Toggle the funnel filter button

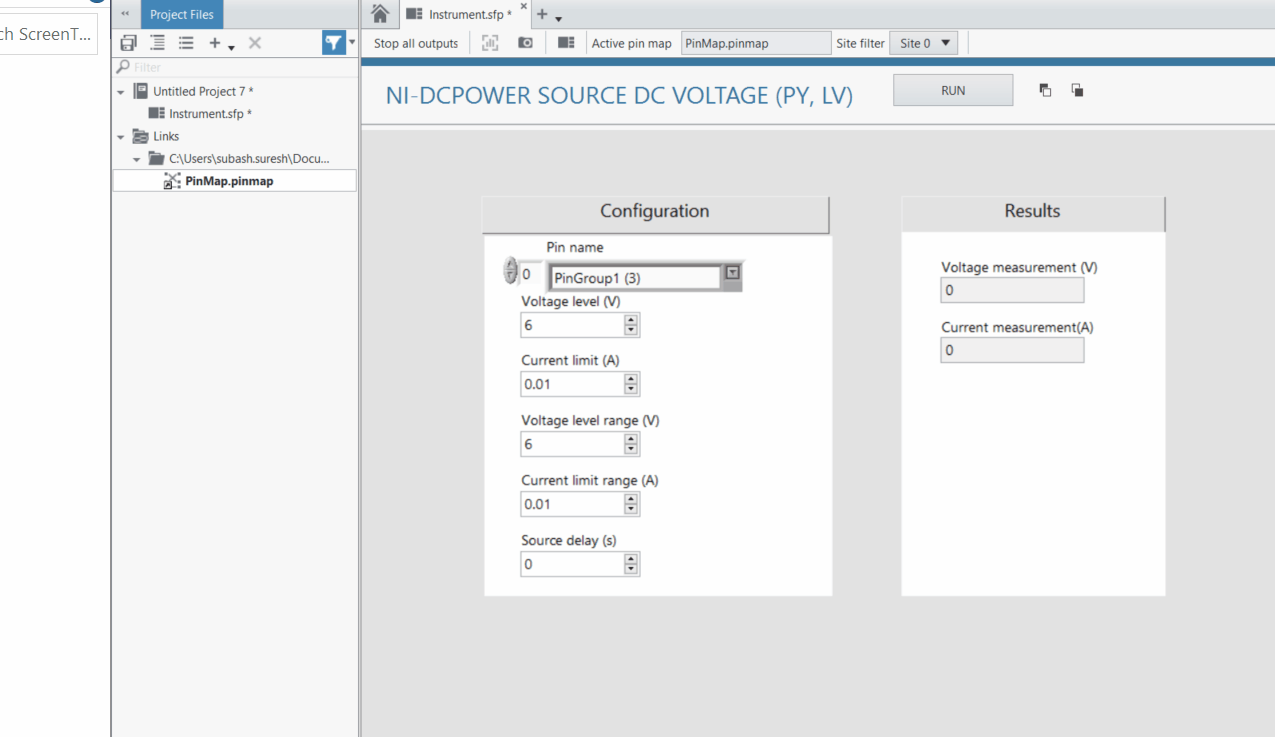333,43
